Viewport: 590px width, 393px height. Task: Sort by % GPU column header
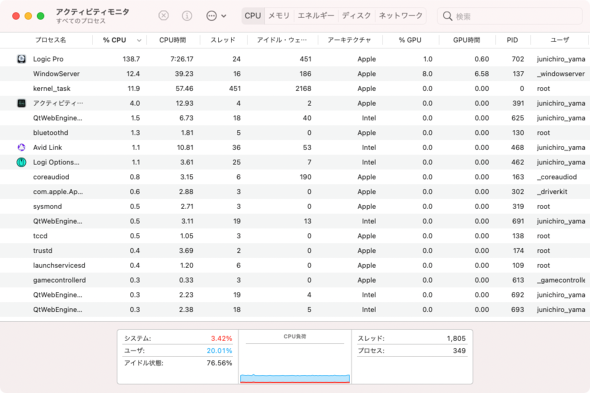[x=410, y=40]
